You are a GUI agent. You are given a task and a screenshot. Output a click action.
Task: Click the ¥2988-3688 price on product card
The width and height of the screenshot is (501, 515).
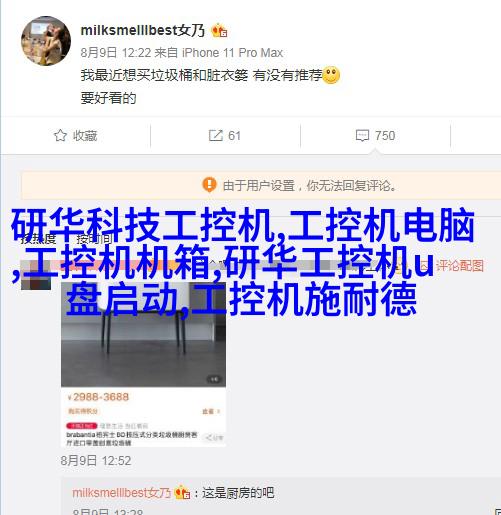click(98, 397)
